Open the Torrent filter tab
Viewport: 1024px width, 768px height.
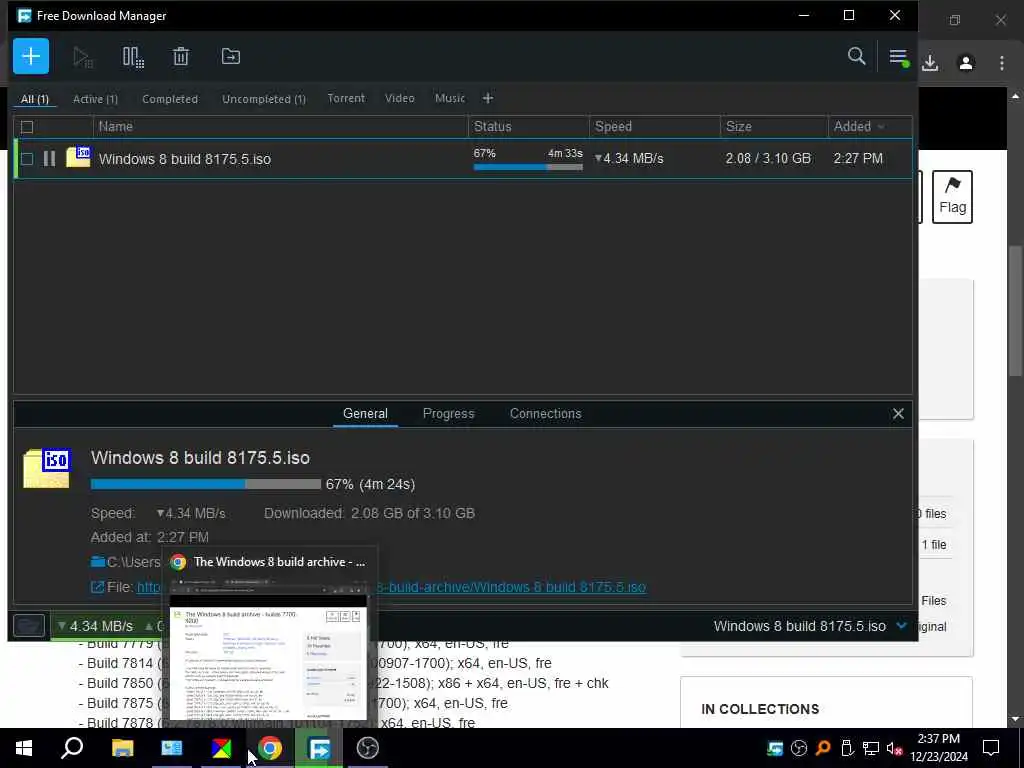pos(346,99)
